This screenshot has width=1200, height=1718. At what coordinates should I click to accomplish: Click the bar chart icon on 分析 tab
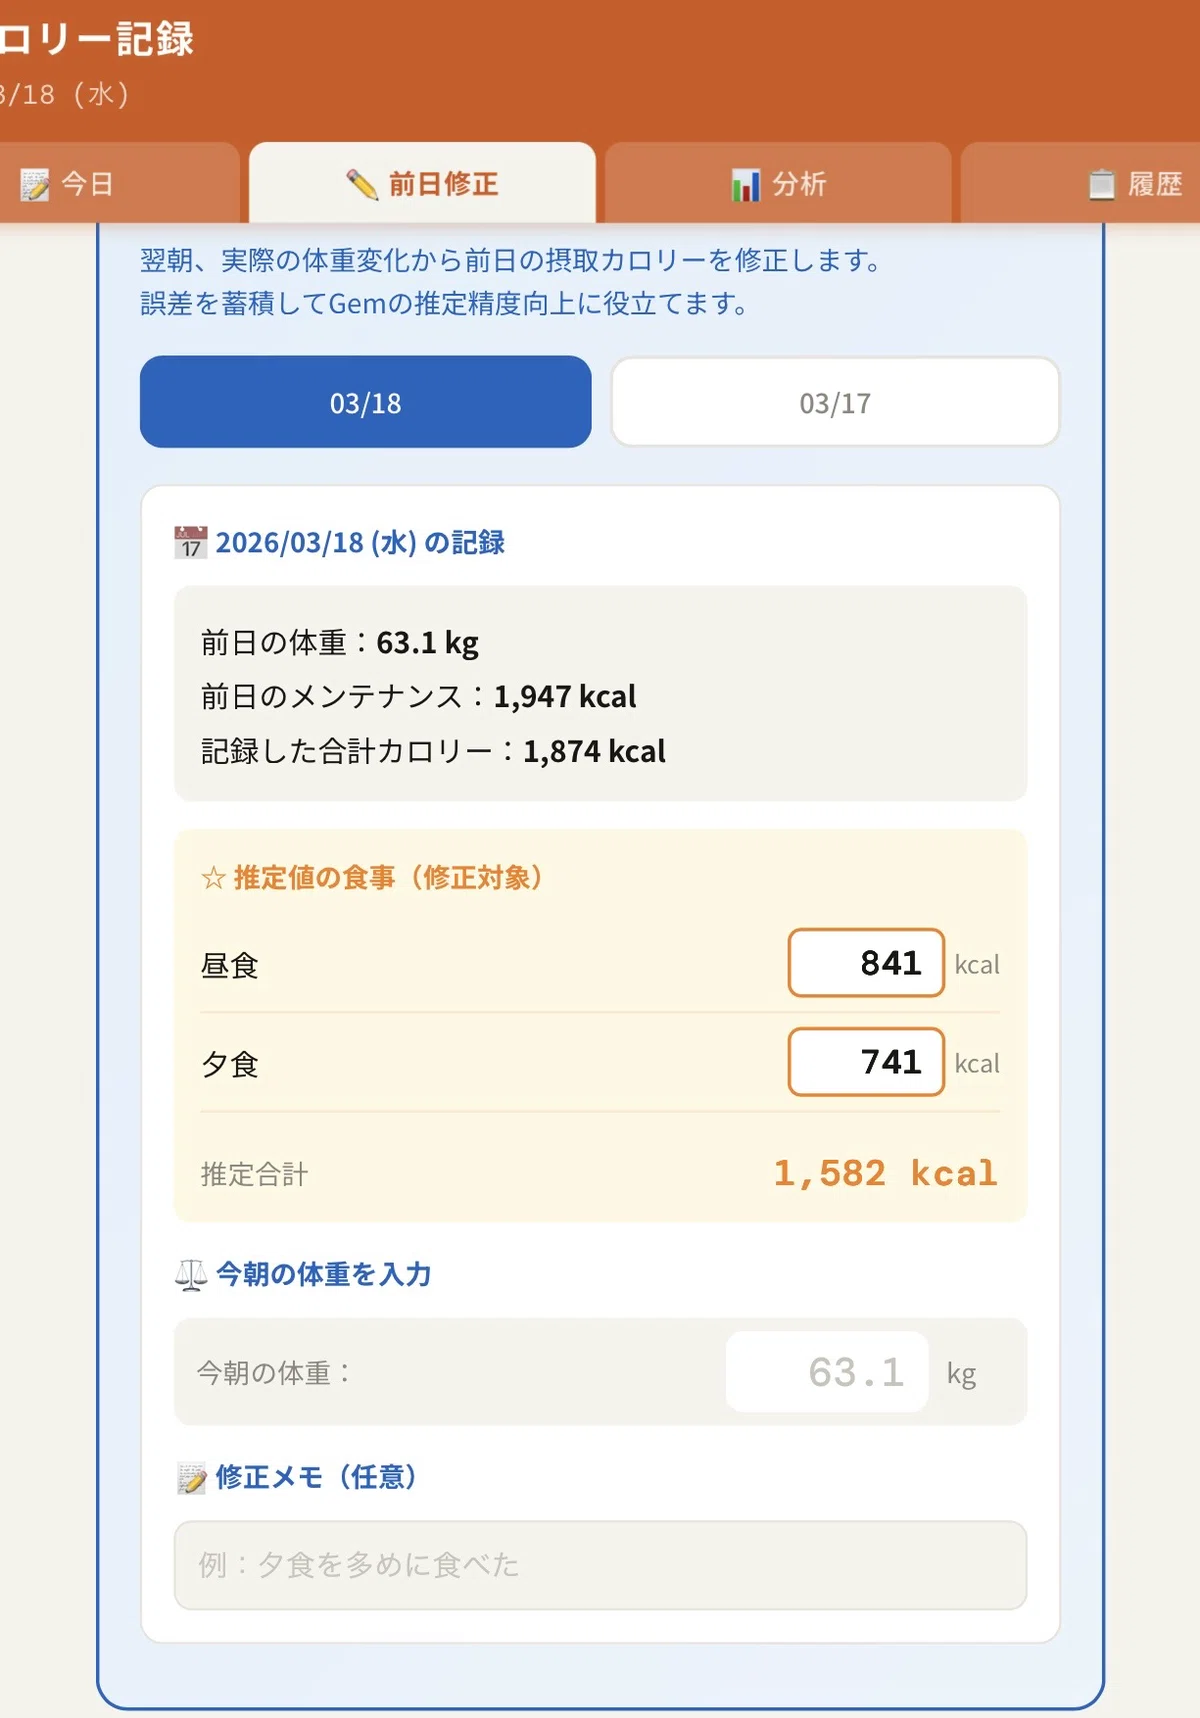[745, 185]
